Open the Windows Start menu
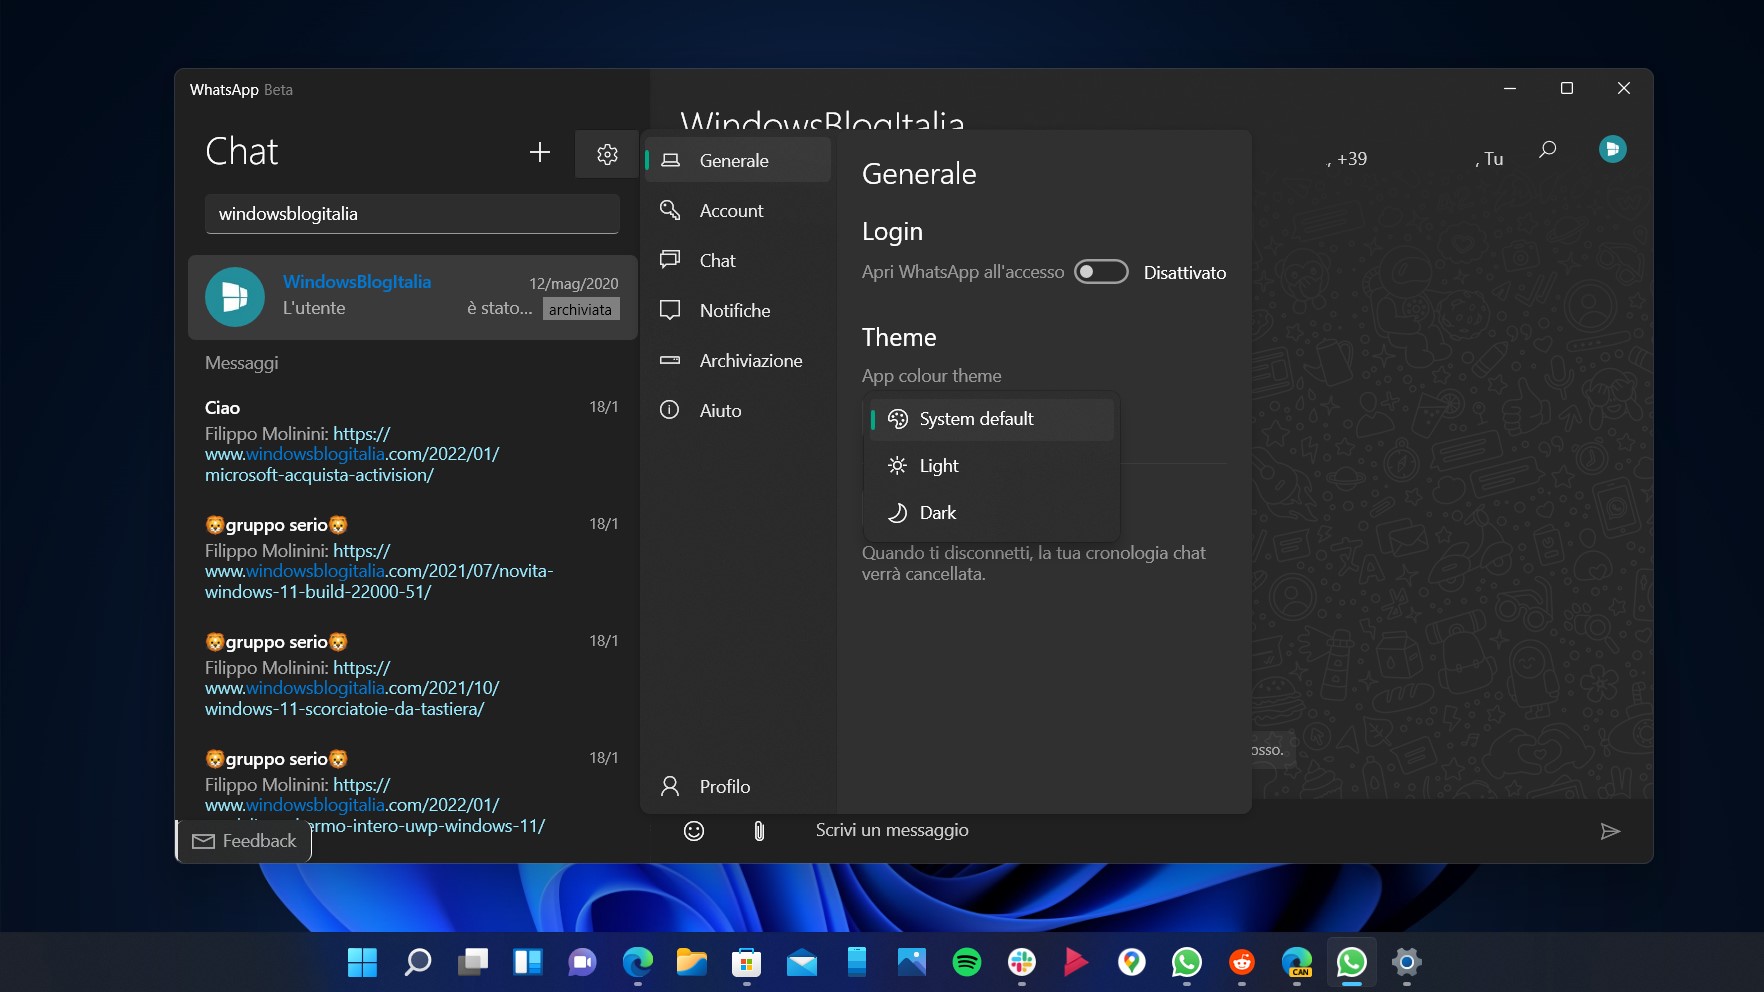This screenshot has width=1764, height=992. pyautogui.click(x=362, y=963)
